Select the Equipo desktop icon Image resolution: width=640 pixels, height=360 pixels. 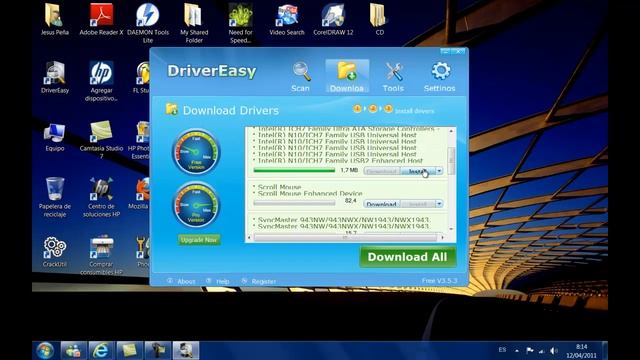pos(55,136)
